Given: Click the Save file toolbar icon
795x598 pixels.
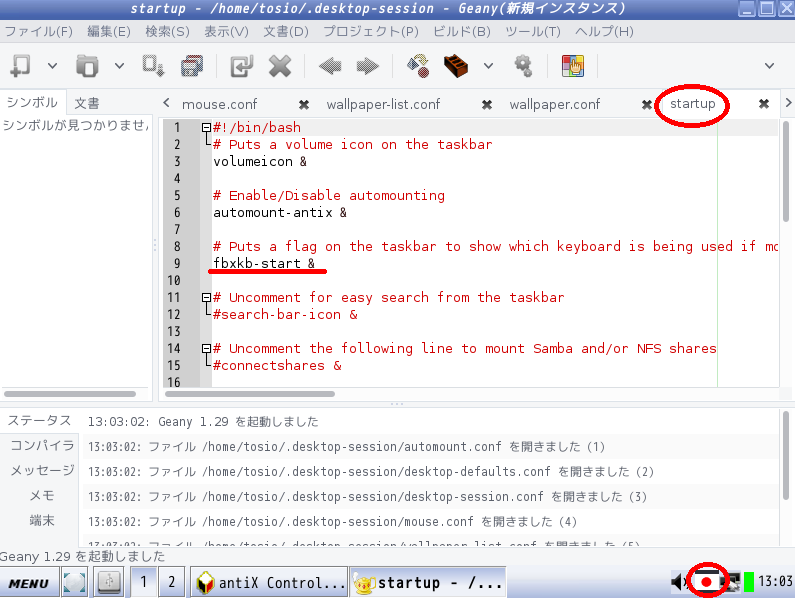Looking at the screenshot, I should pos(153,66).
